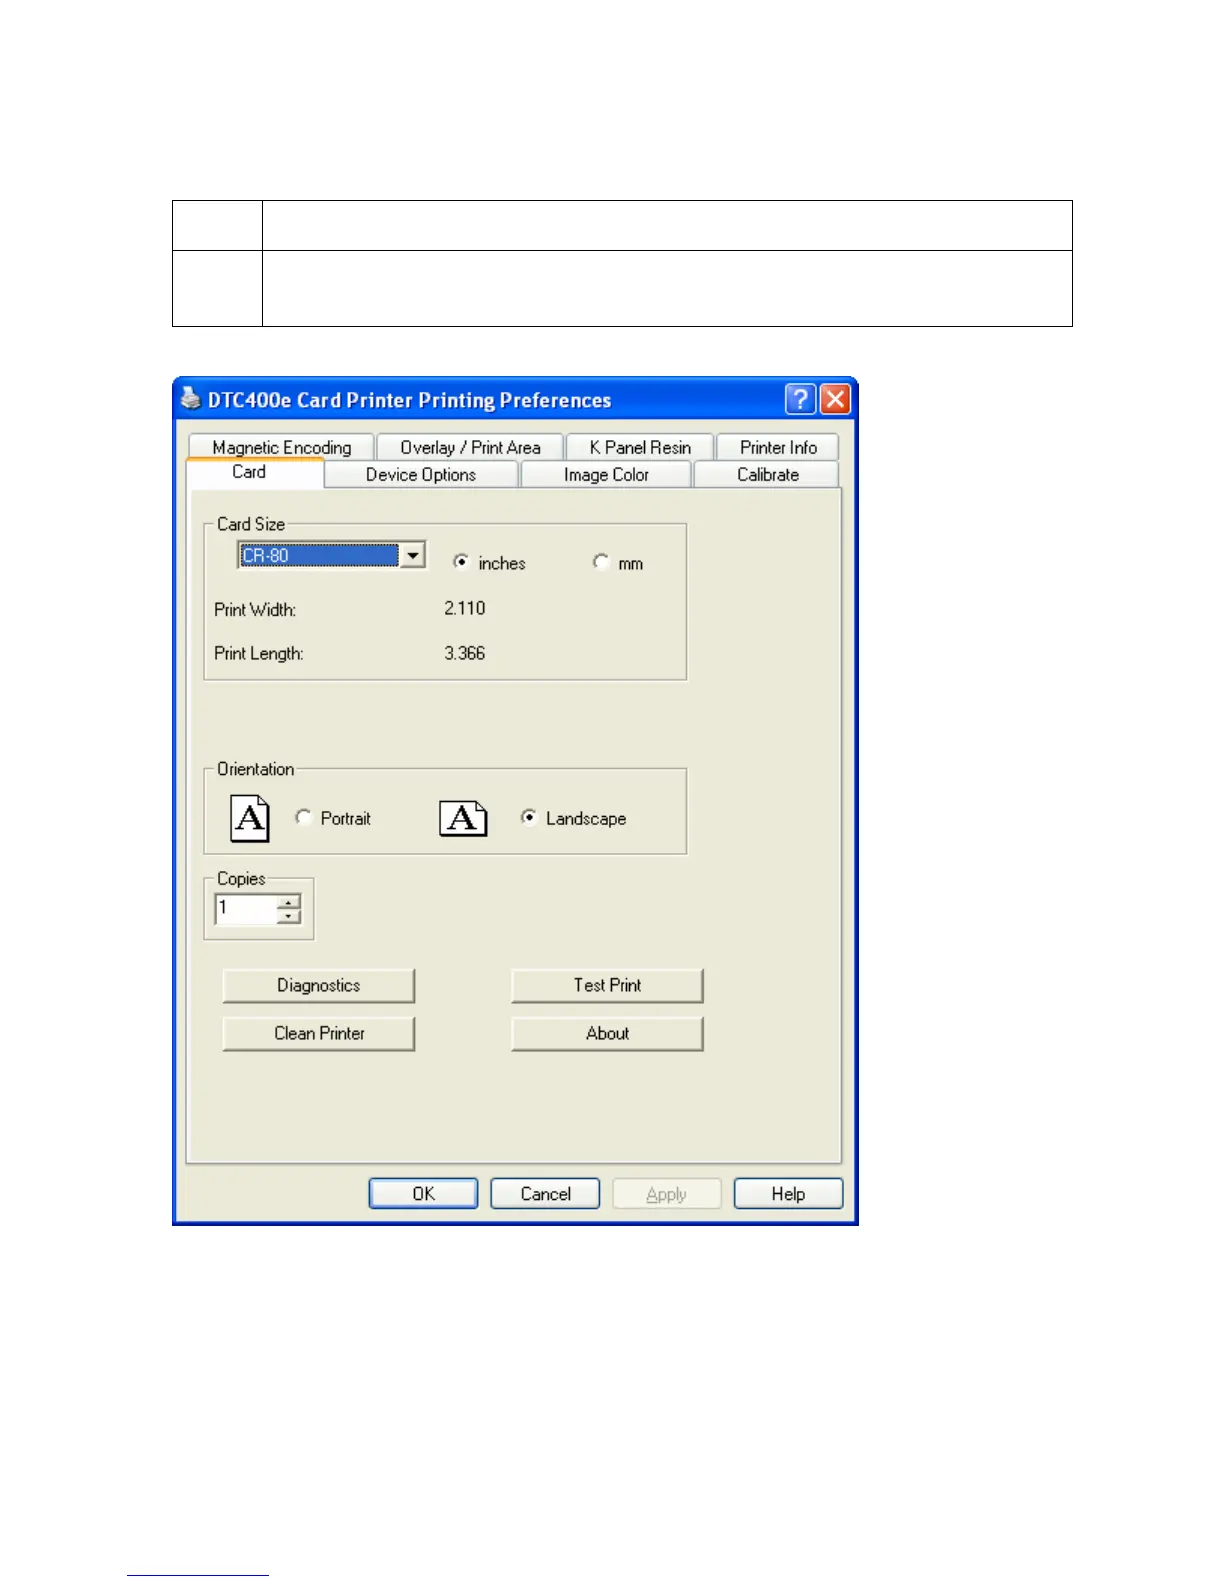Open the Card Size dropdown arrow
Screen dimensions: 1224x1584
[x=412, y=555]
